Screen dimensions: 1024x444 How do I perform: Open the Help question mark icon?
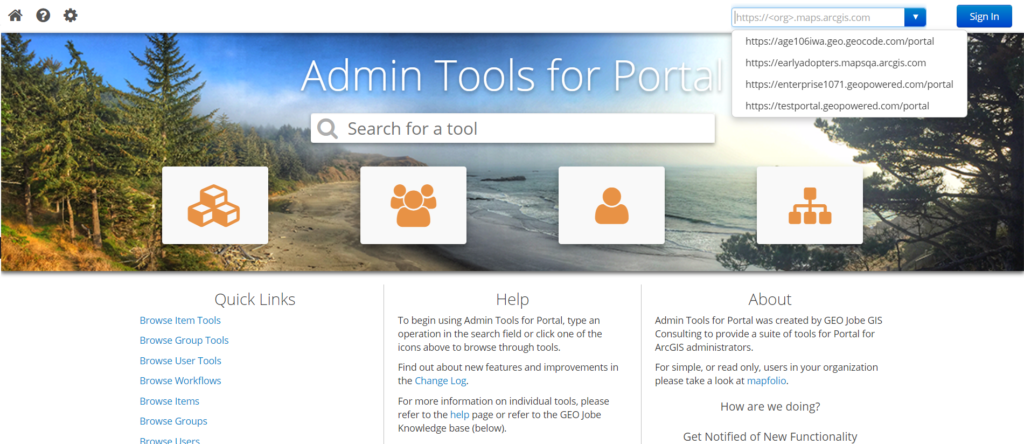43,16
